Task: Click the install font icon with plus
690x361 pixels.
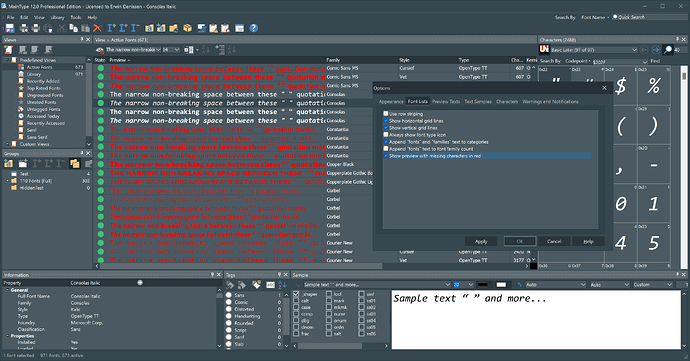Action: pos(112,28)
